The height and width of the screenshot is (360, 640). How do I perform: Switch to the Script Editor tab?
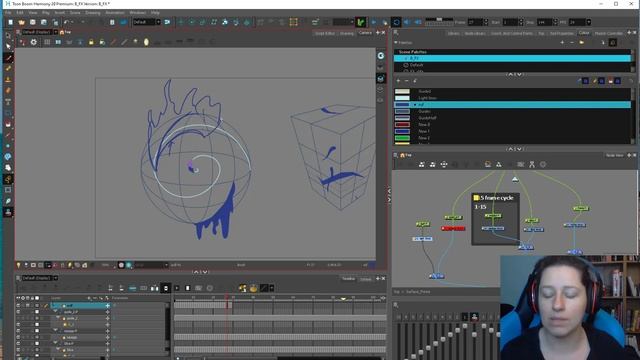[x=325, y=33]
